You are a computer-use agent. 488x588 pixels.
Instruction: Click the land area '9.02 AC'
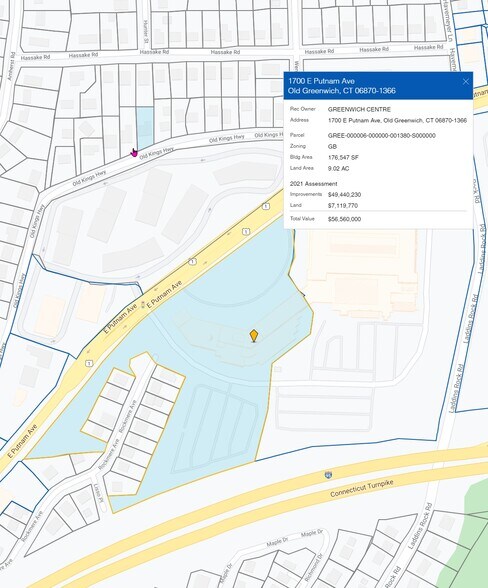[x=338, y=168]
